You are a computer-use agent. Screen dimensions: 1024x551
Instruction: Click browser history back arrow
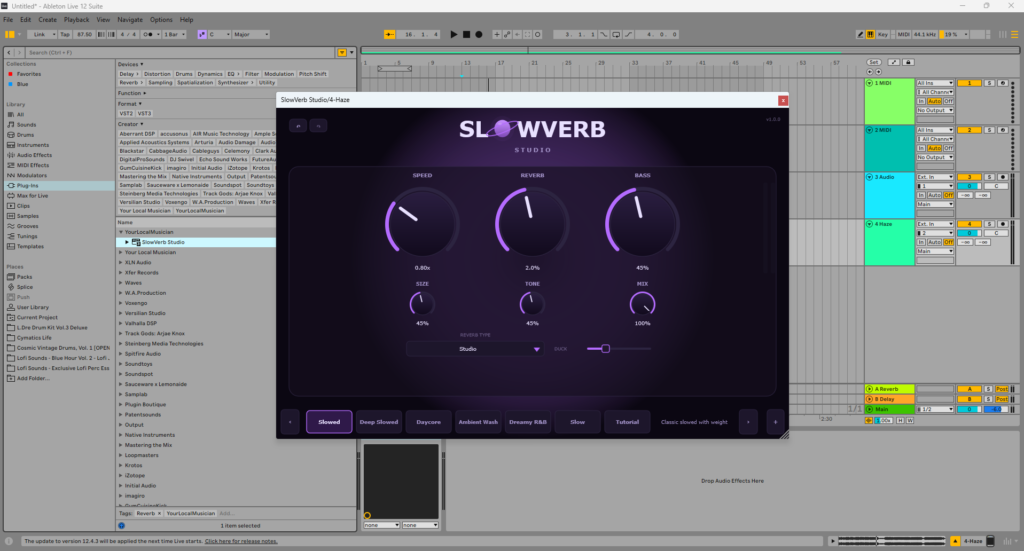pos(9,52)
